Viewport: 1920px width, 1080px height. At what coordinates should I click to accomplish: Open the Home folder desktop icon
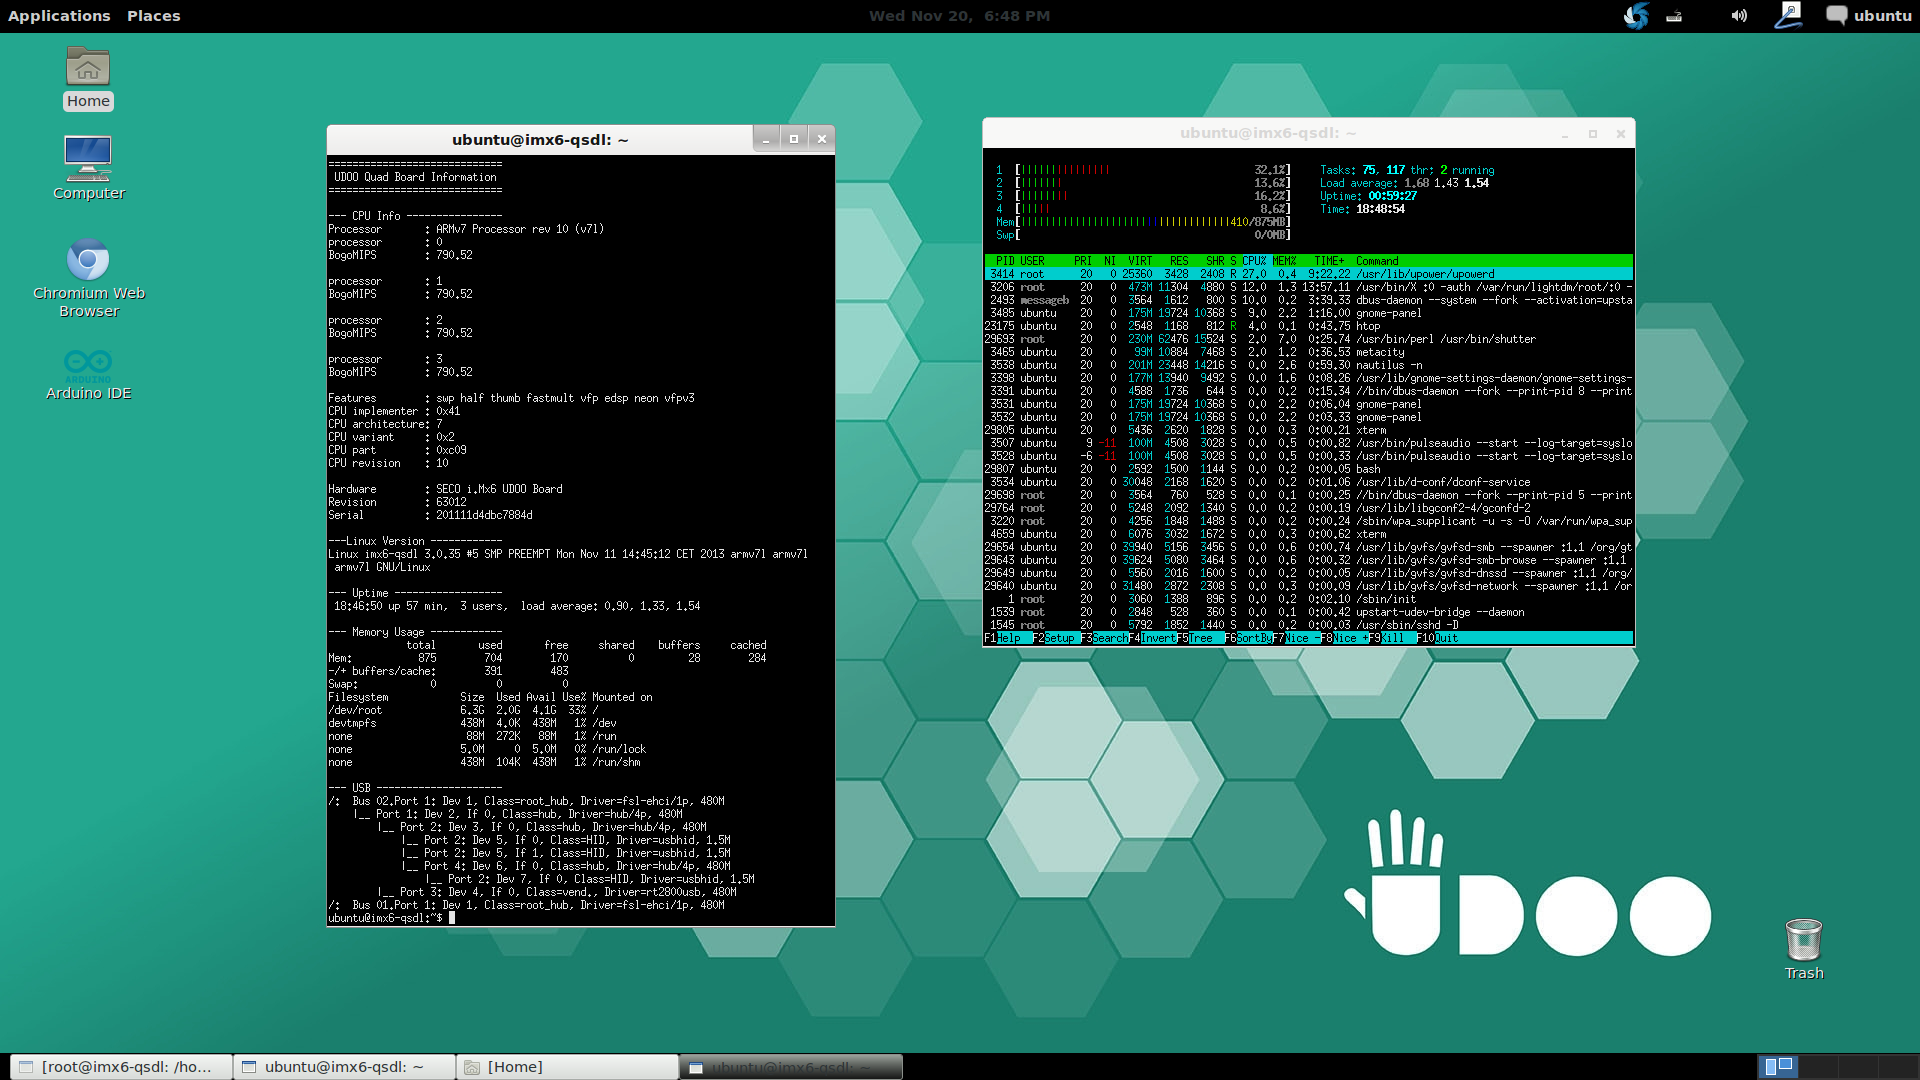(x=88, y=70)
